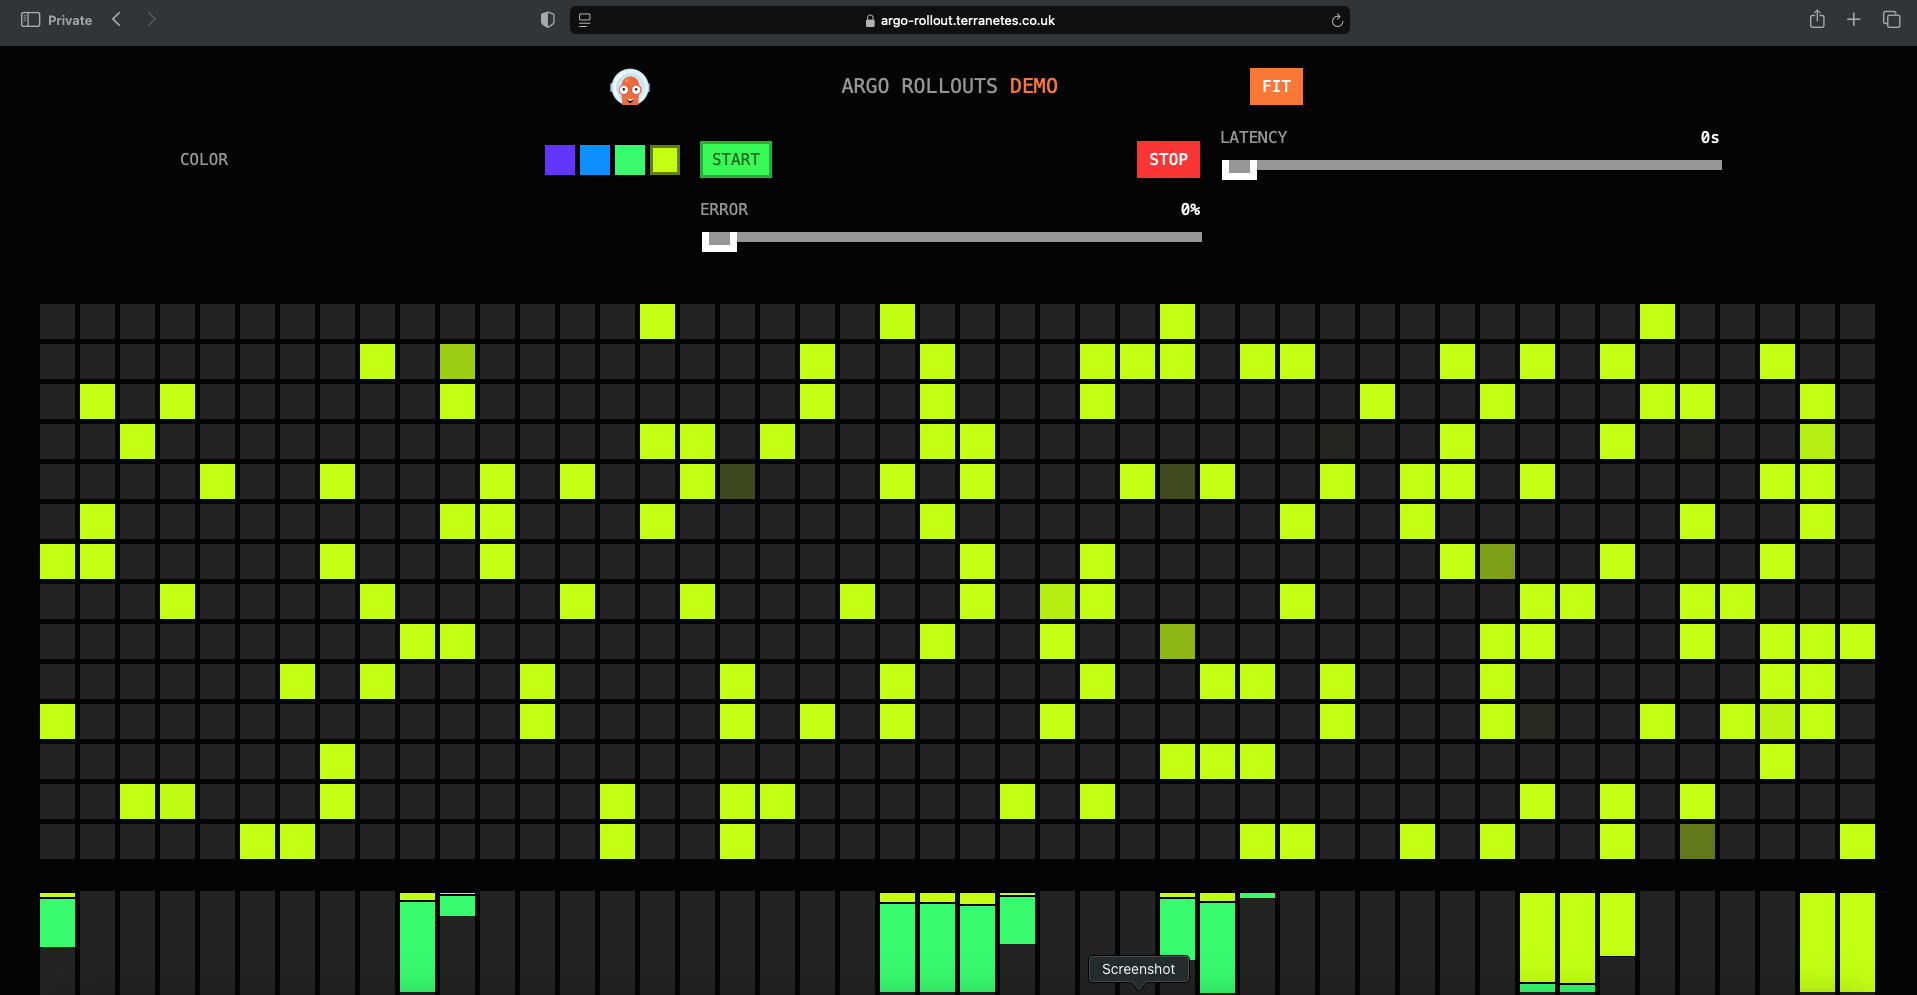Click the ERROR label text
This screenshot has height=995, width=1917.
pyautogui.click(x=724, y=210)
